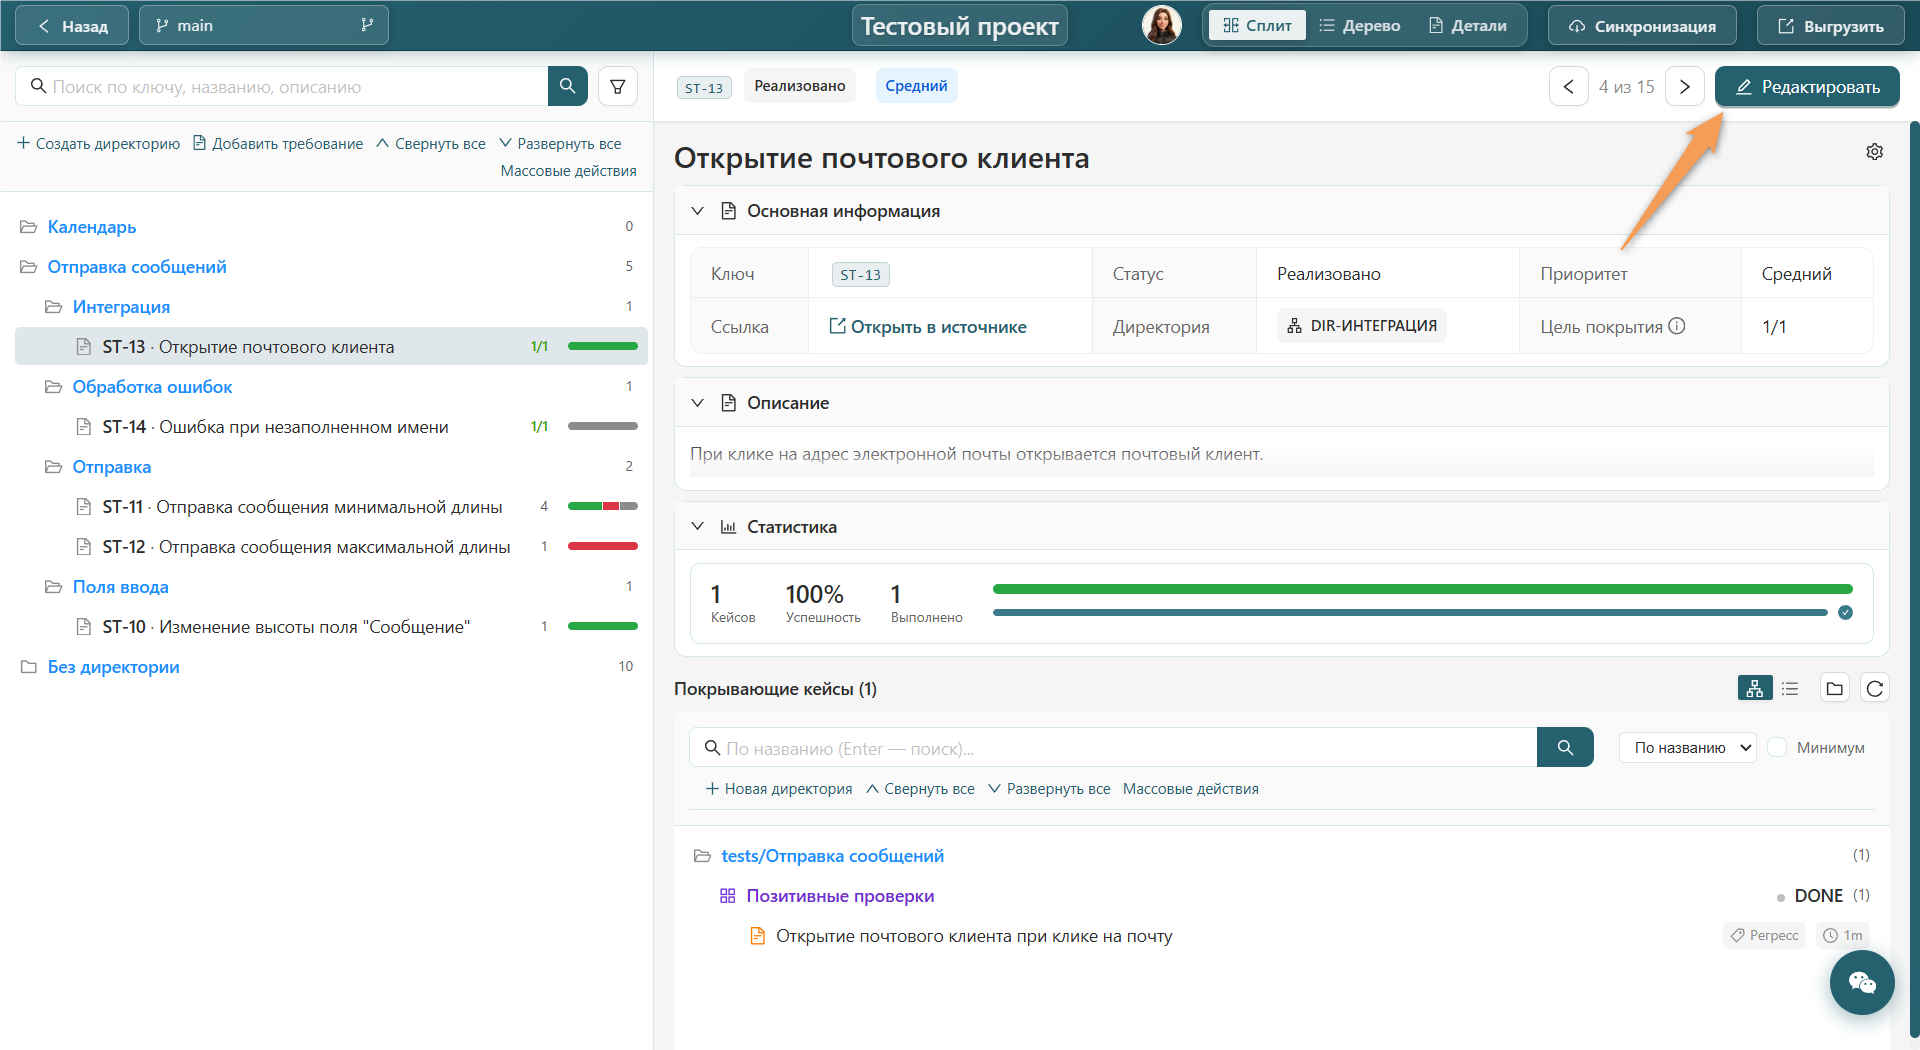Switch covering cases to tree view icon
The width and height of the screenshot is (1920, 1050).
pyautogui.click(x=1755, y=688)
